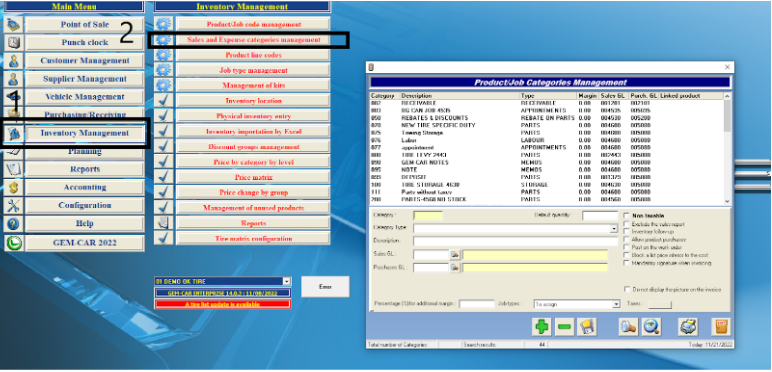This screenshot has height=372, width=772.
Task: Click the magnifier Search icon with globe
Action: pos(652,327)
